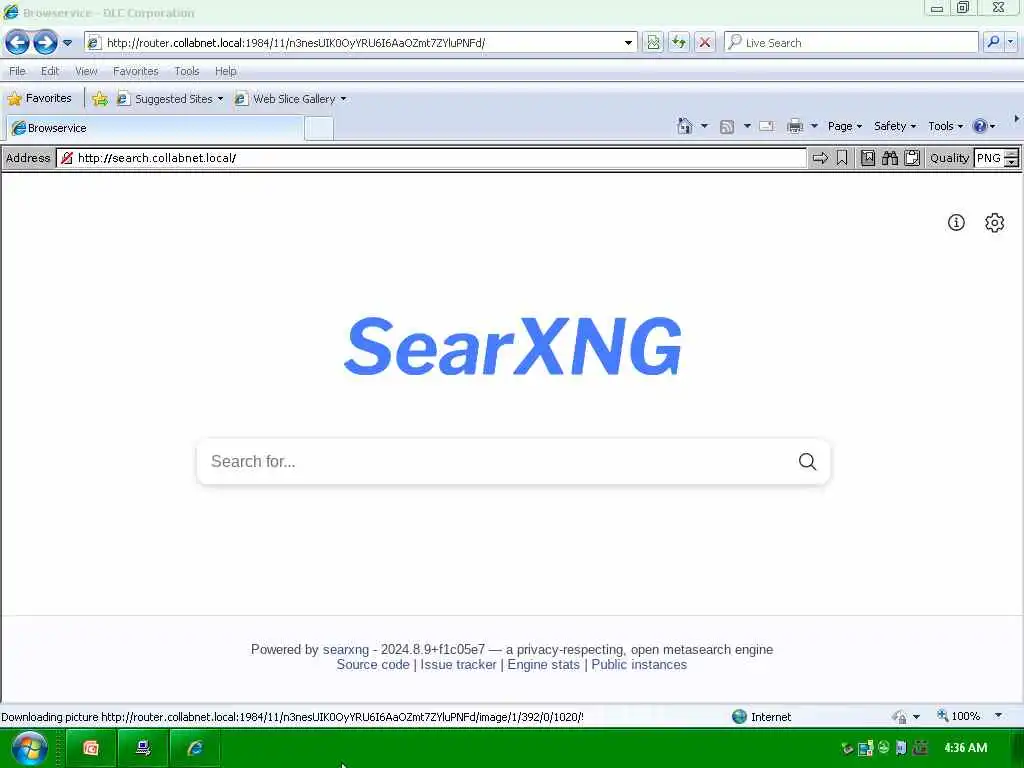Open the recent pages dropdown beside Forward
This screenshot has height=768, width=1024.
pyautogui.click(x=67, y=43)
